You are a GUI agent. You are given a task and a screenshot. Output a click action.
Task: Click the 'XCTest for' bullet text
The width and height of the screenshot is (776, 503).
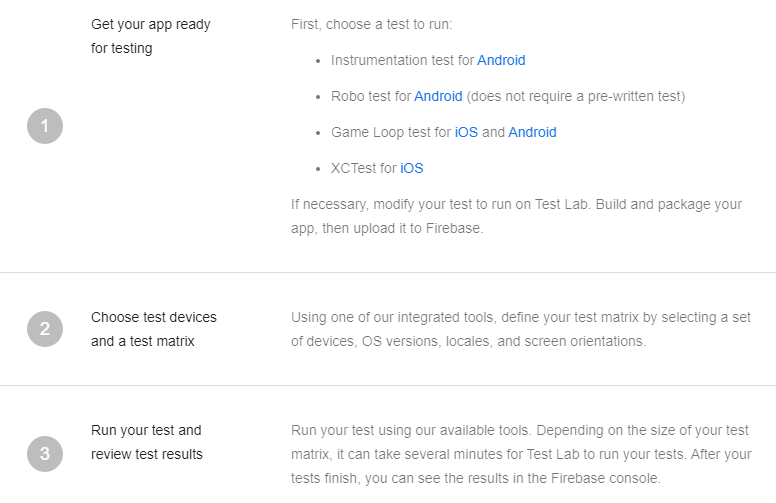pyautogui.click(x=364, y=168)
